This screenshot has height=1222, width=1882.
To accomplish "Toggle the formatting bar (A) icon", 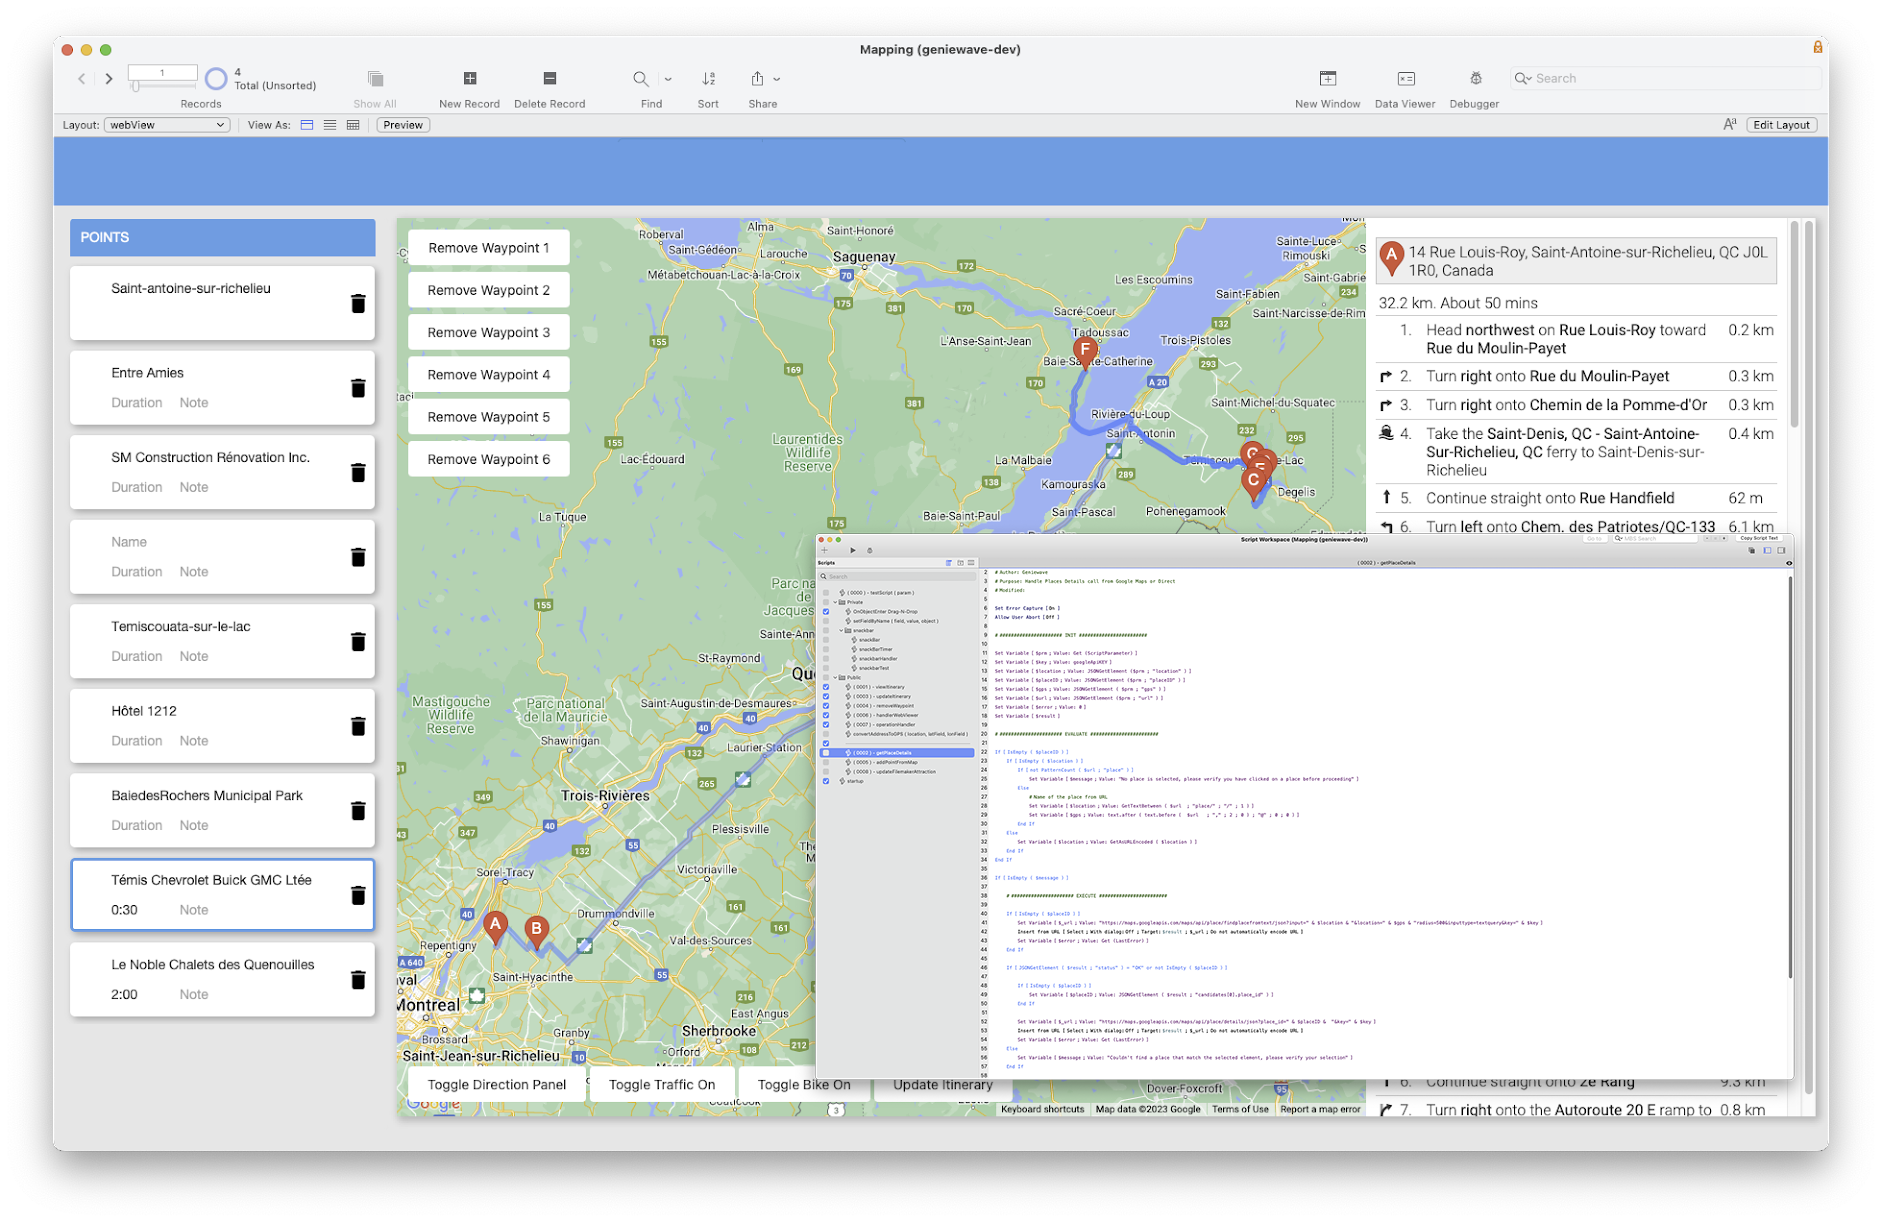I will coord(1729,124).
